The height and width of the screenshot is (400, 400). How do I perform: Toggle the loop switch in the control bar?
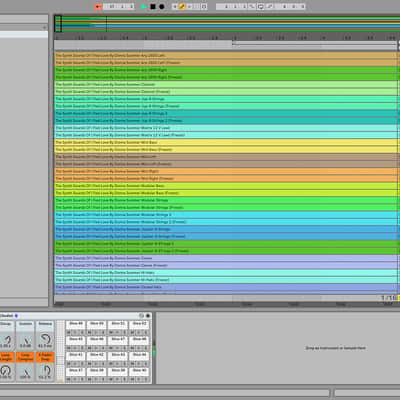[260, 6]
